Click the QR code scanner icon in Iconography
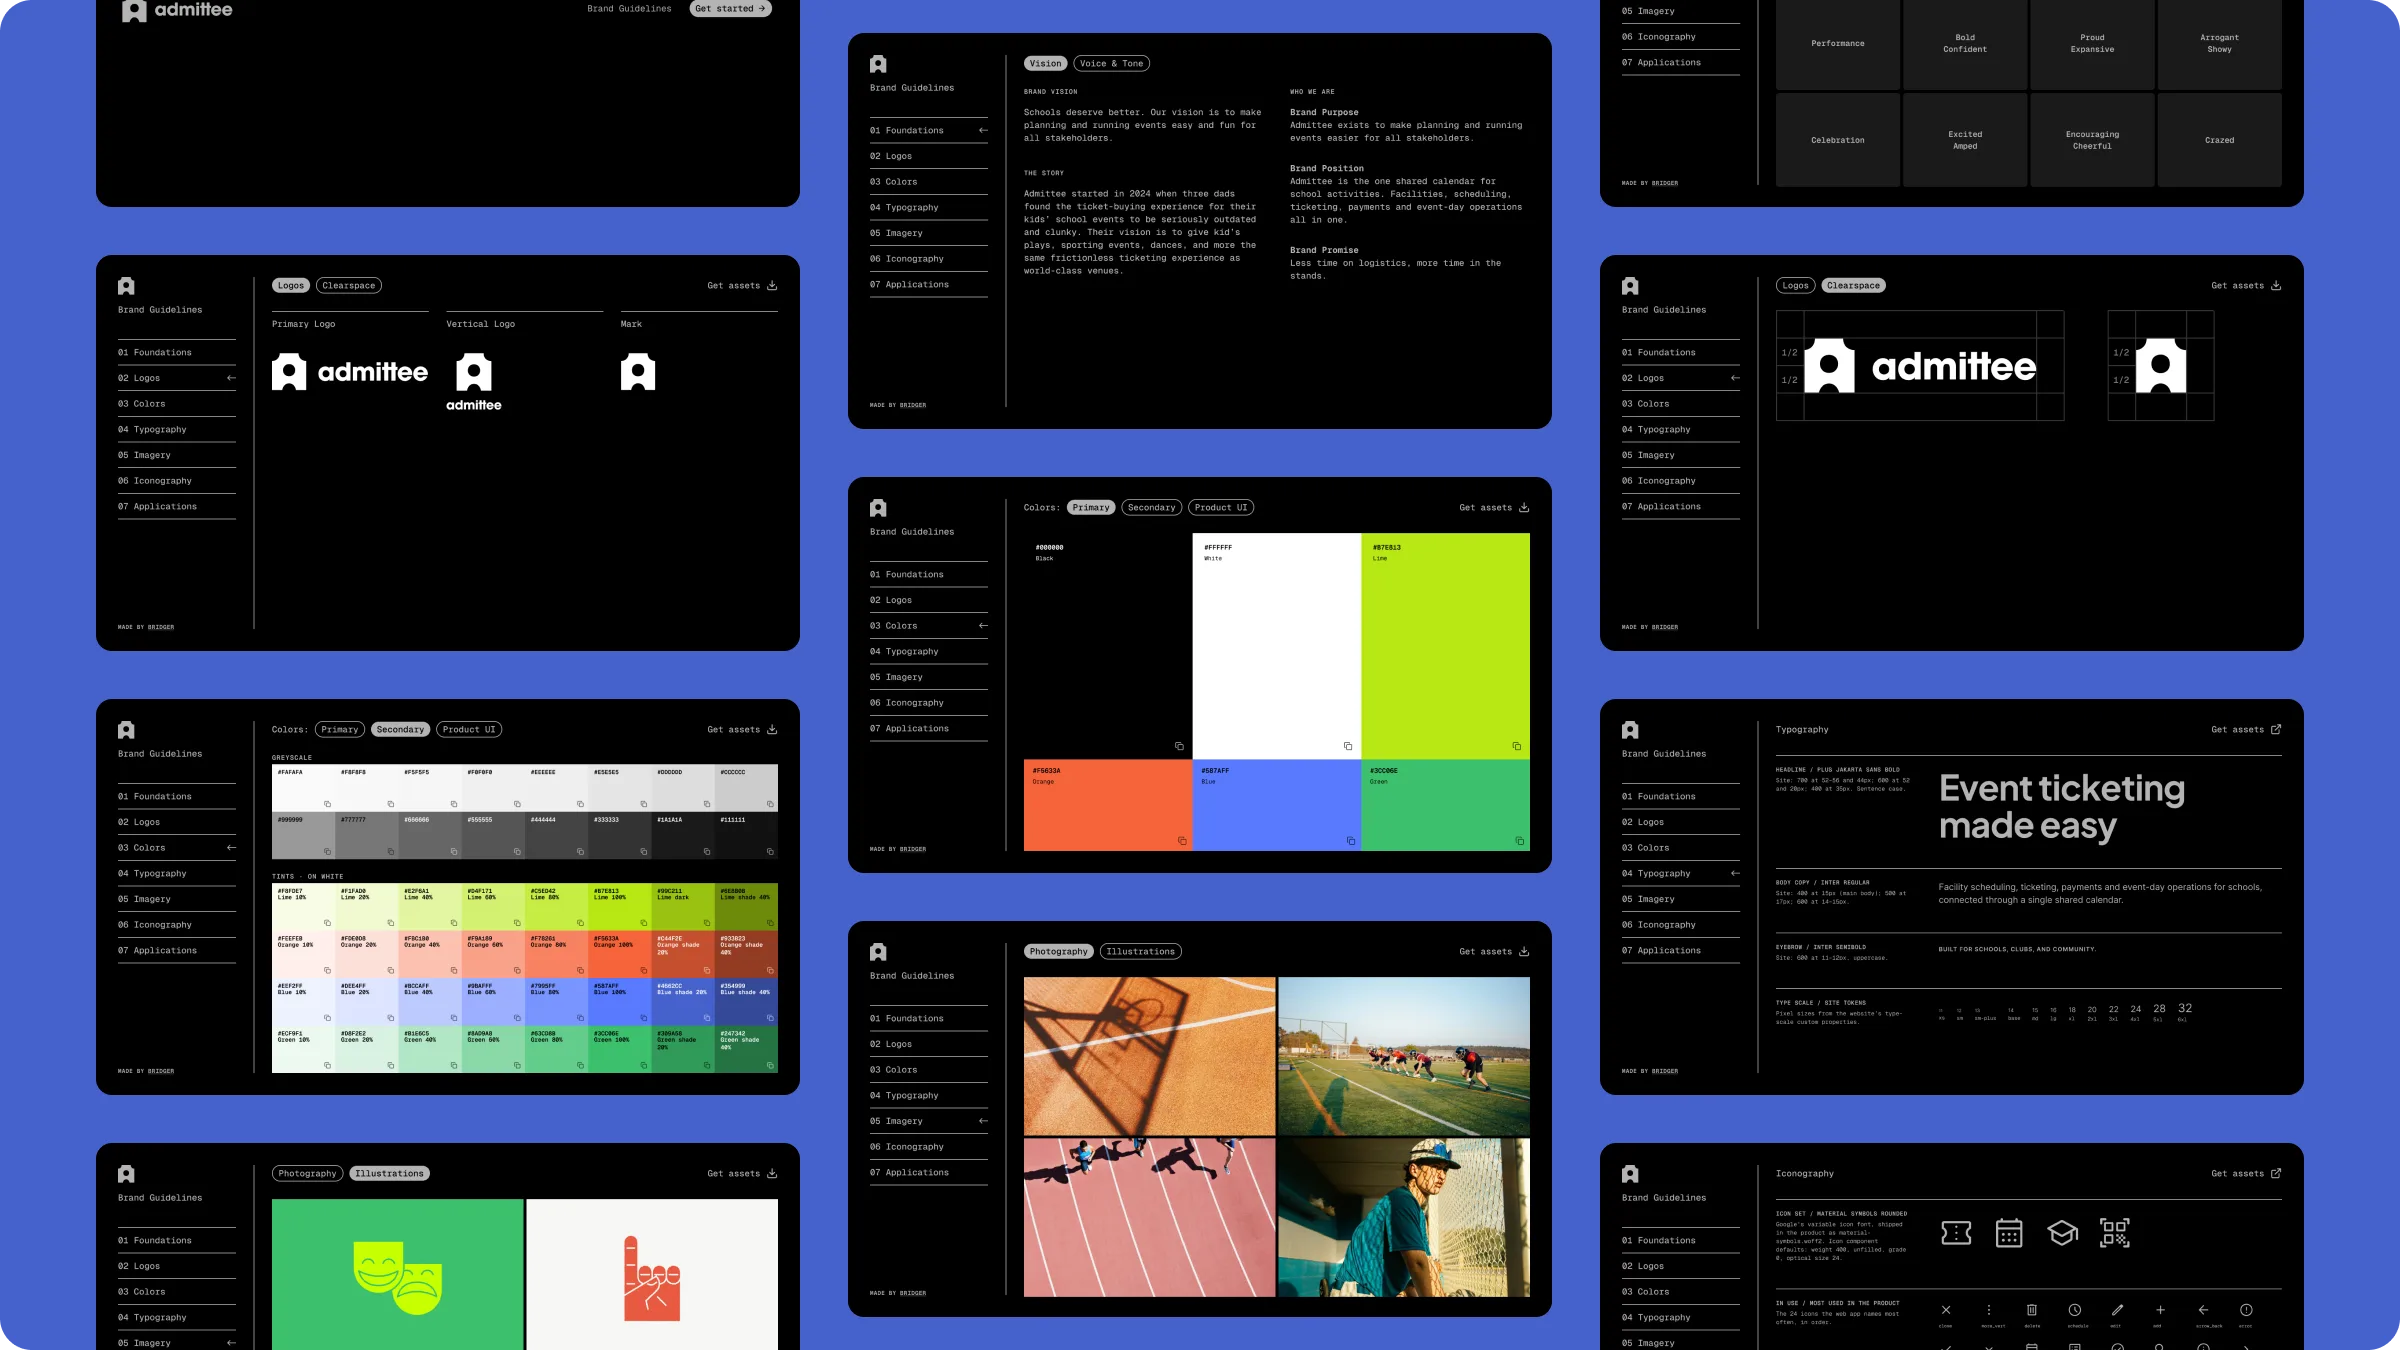This screenshot has height=1350, width=2400. tap(2115, 1233)
